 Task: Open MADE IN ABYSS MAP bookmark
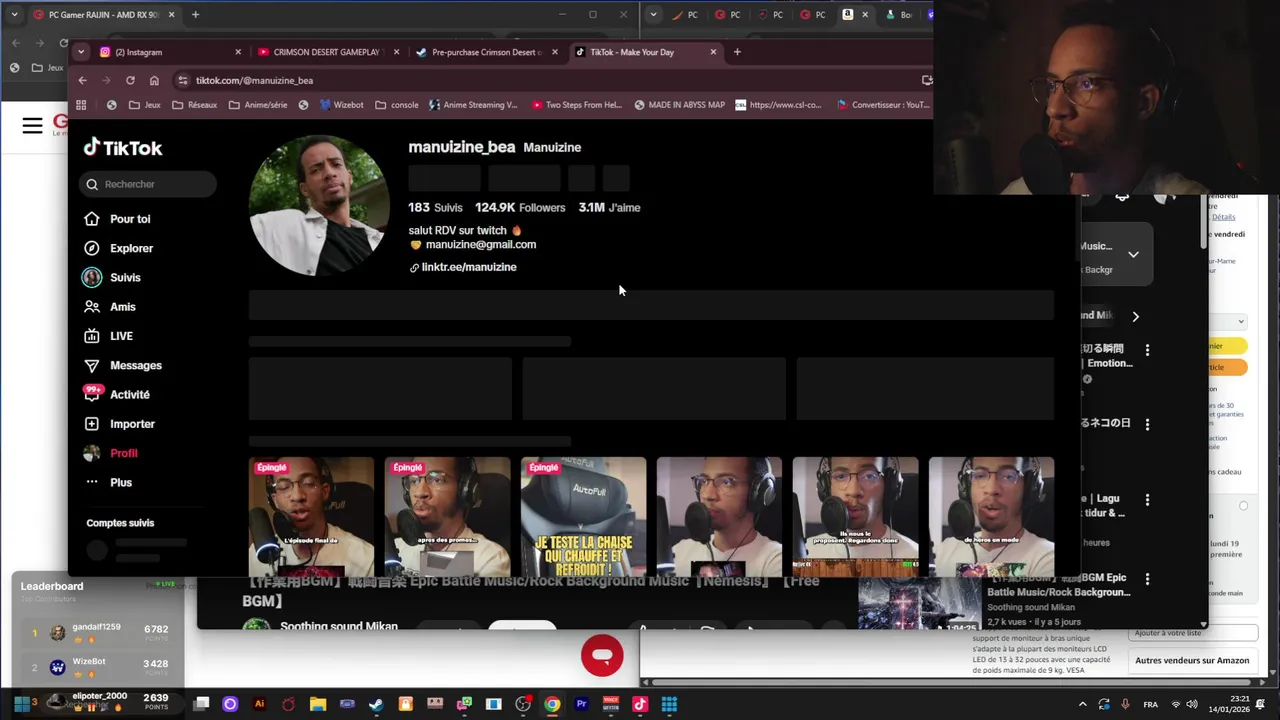click(679, 105)
